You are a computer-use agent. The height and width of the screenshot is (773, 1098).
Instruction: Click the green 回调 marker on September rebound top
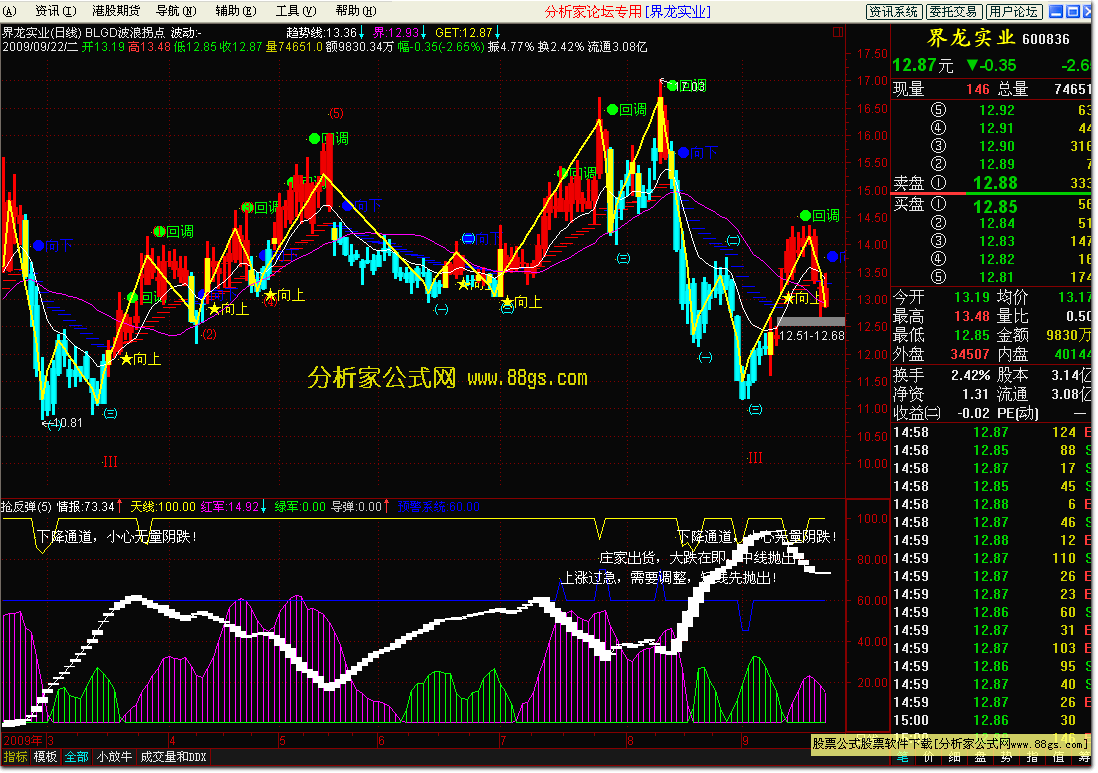(x=819, y=216)
